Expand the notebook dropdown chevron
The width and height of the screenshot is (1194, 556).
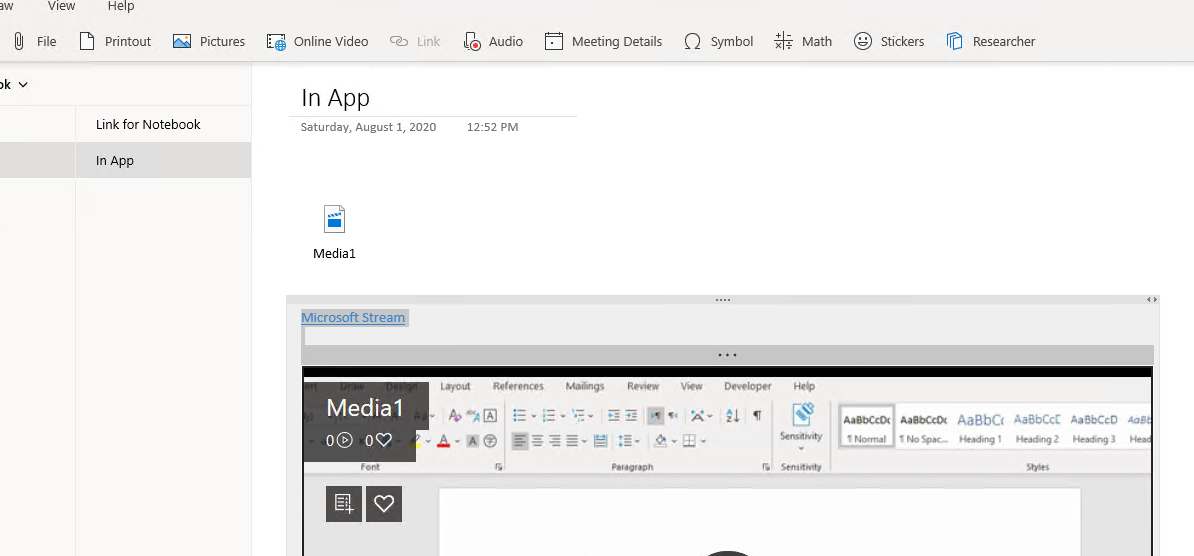[x=23, y=85]
